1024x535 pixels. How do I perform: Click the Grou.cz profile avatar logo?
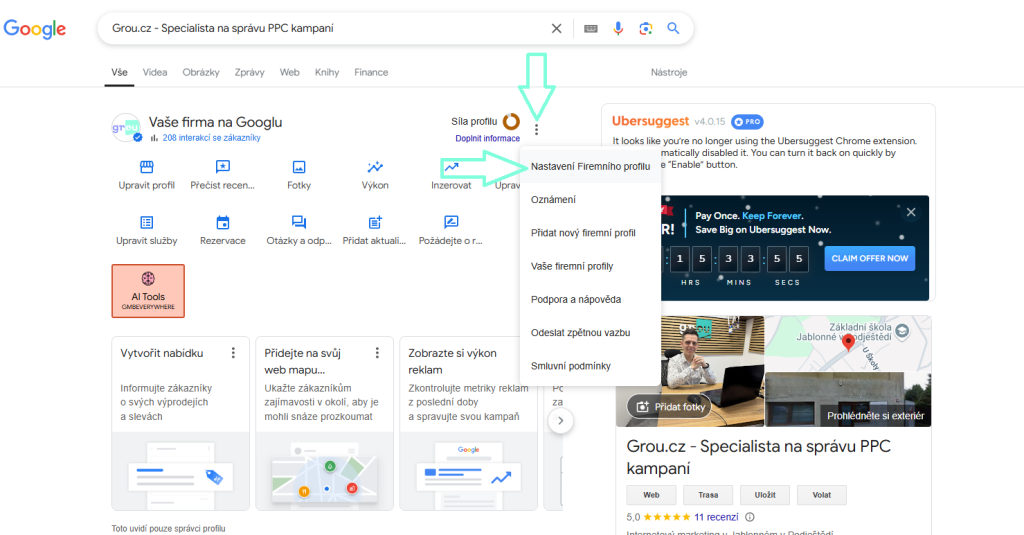coord(126,127)
